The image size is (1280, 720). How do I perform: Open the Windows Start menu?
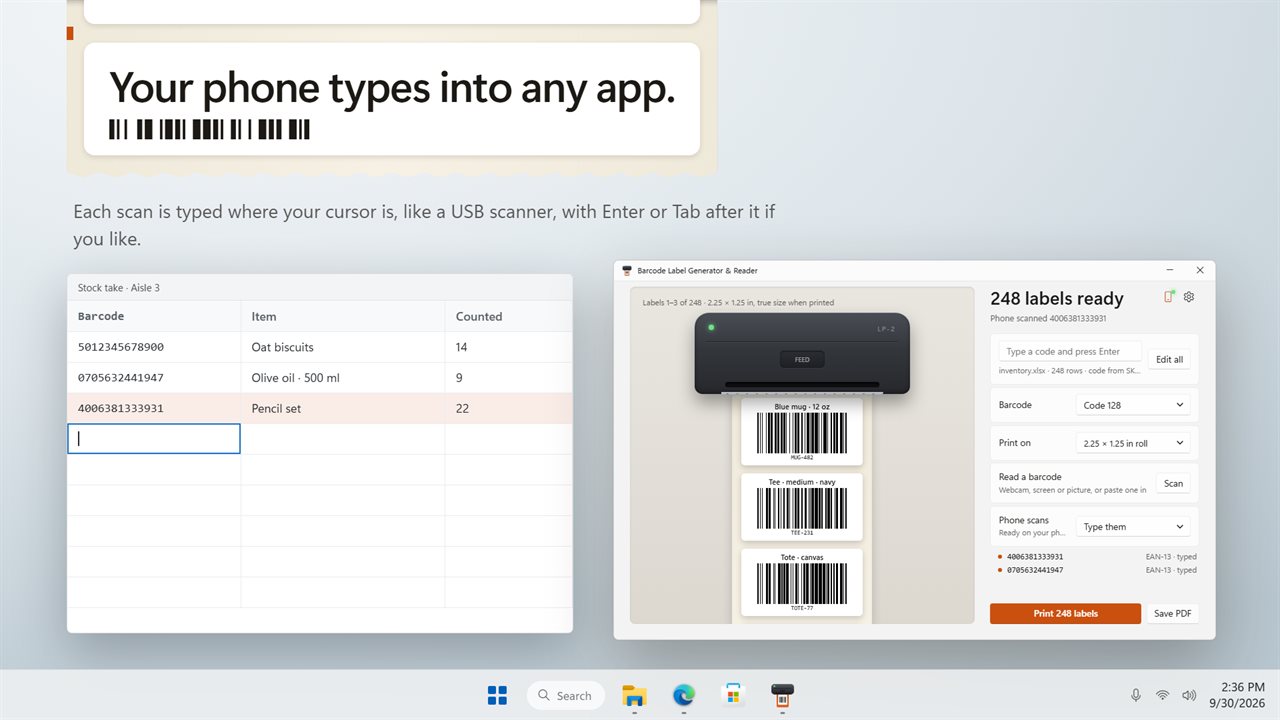[x=497, y=695]
